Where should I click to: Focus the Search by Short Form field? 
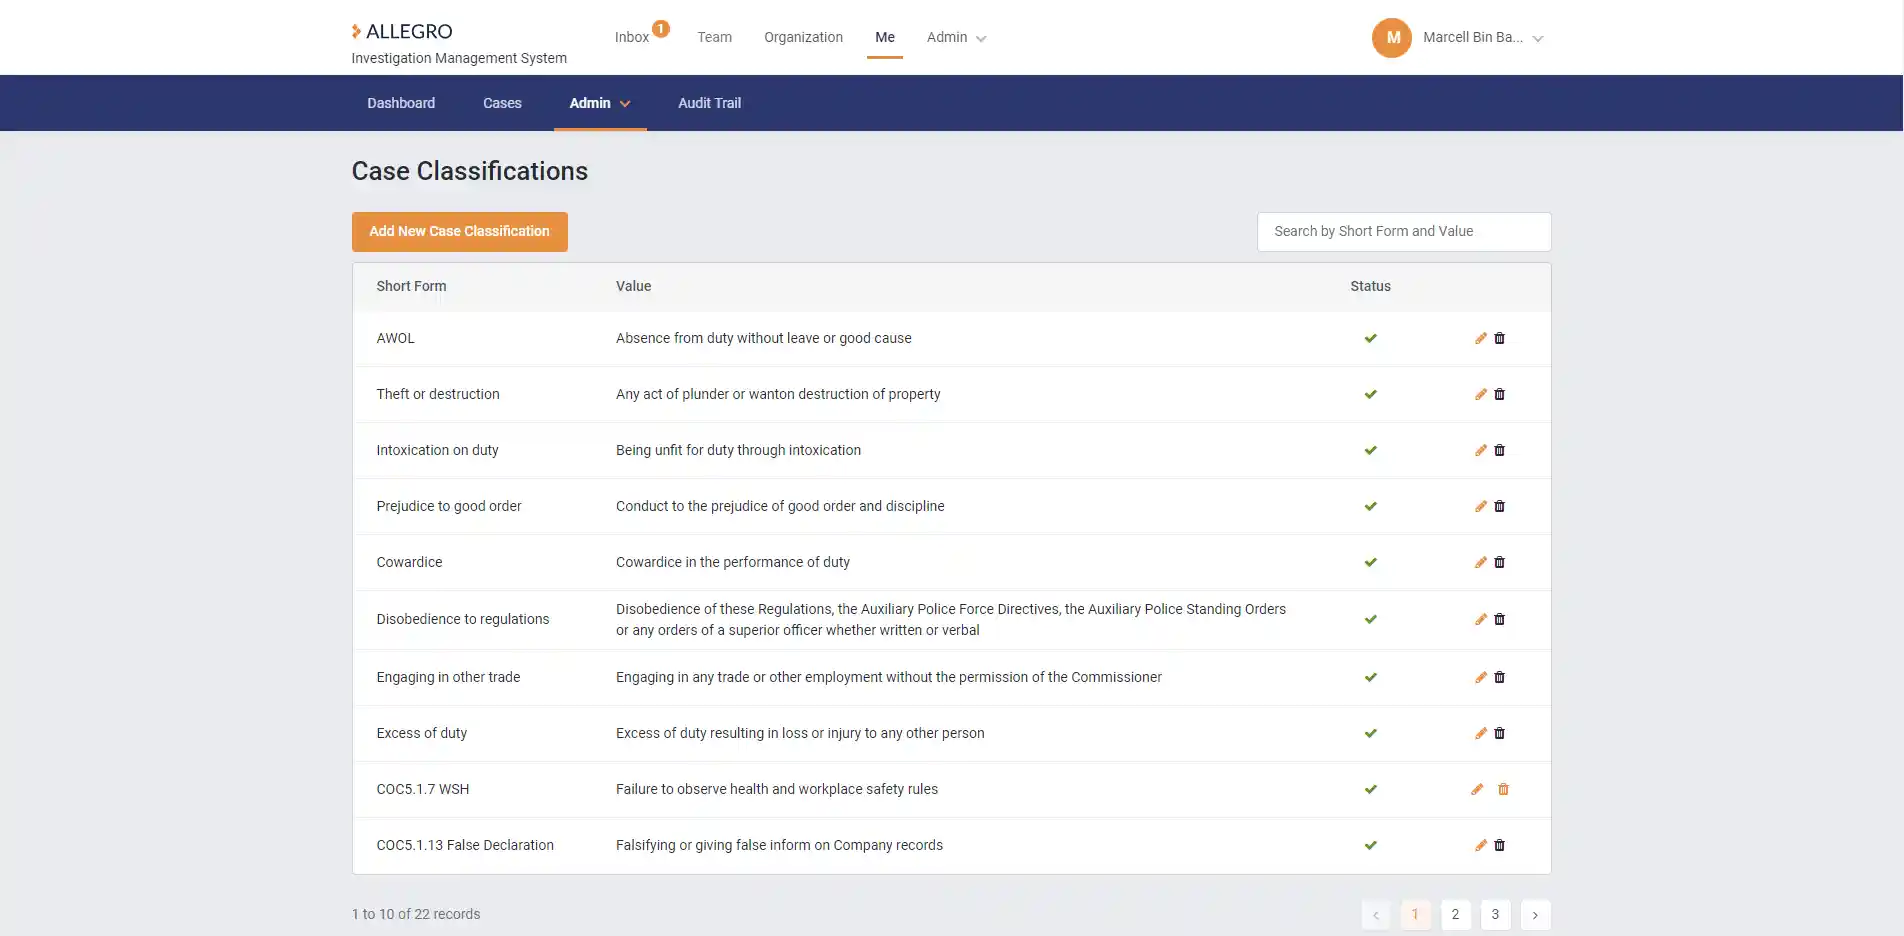click(1404, 232)
